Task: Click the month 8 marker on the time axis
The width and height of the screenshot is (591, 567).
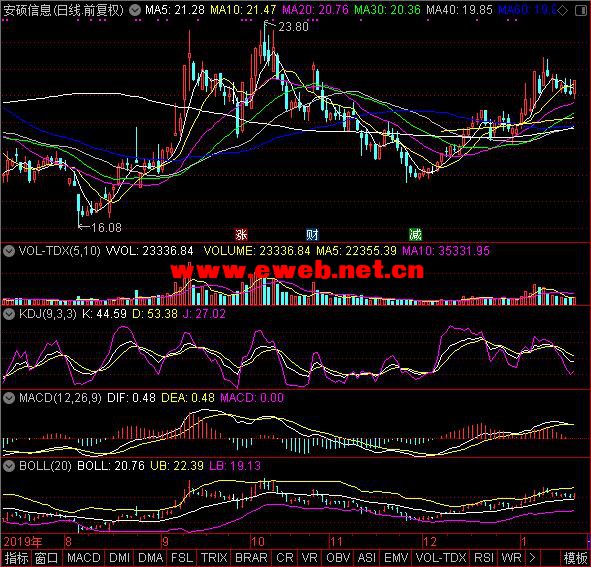Action: pos(68,542)
